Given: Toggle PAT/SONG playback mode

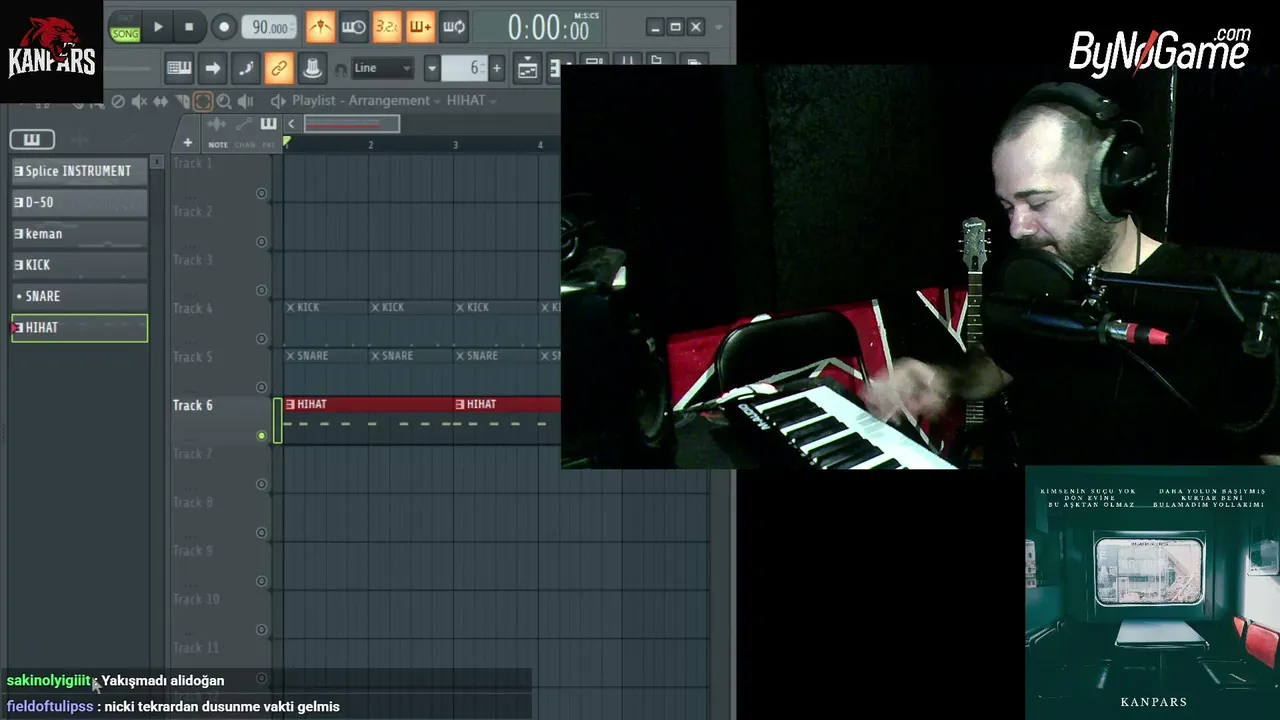Looking at the screenshot, I should point(125,28).
